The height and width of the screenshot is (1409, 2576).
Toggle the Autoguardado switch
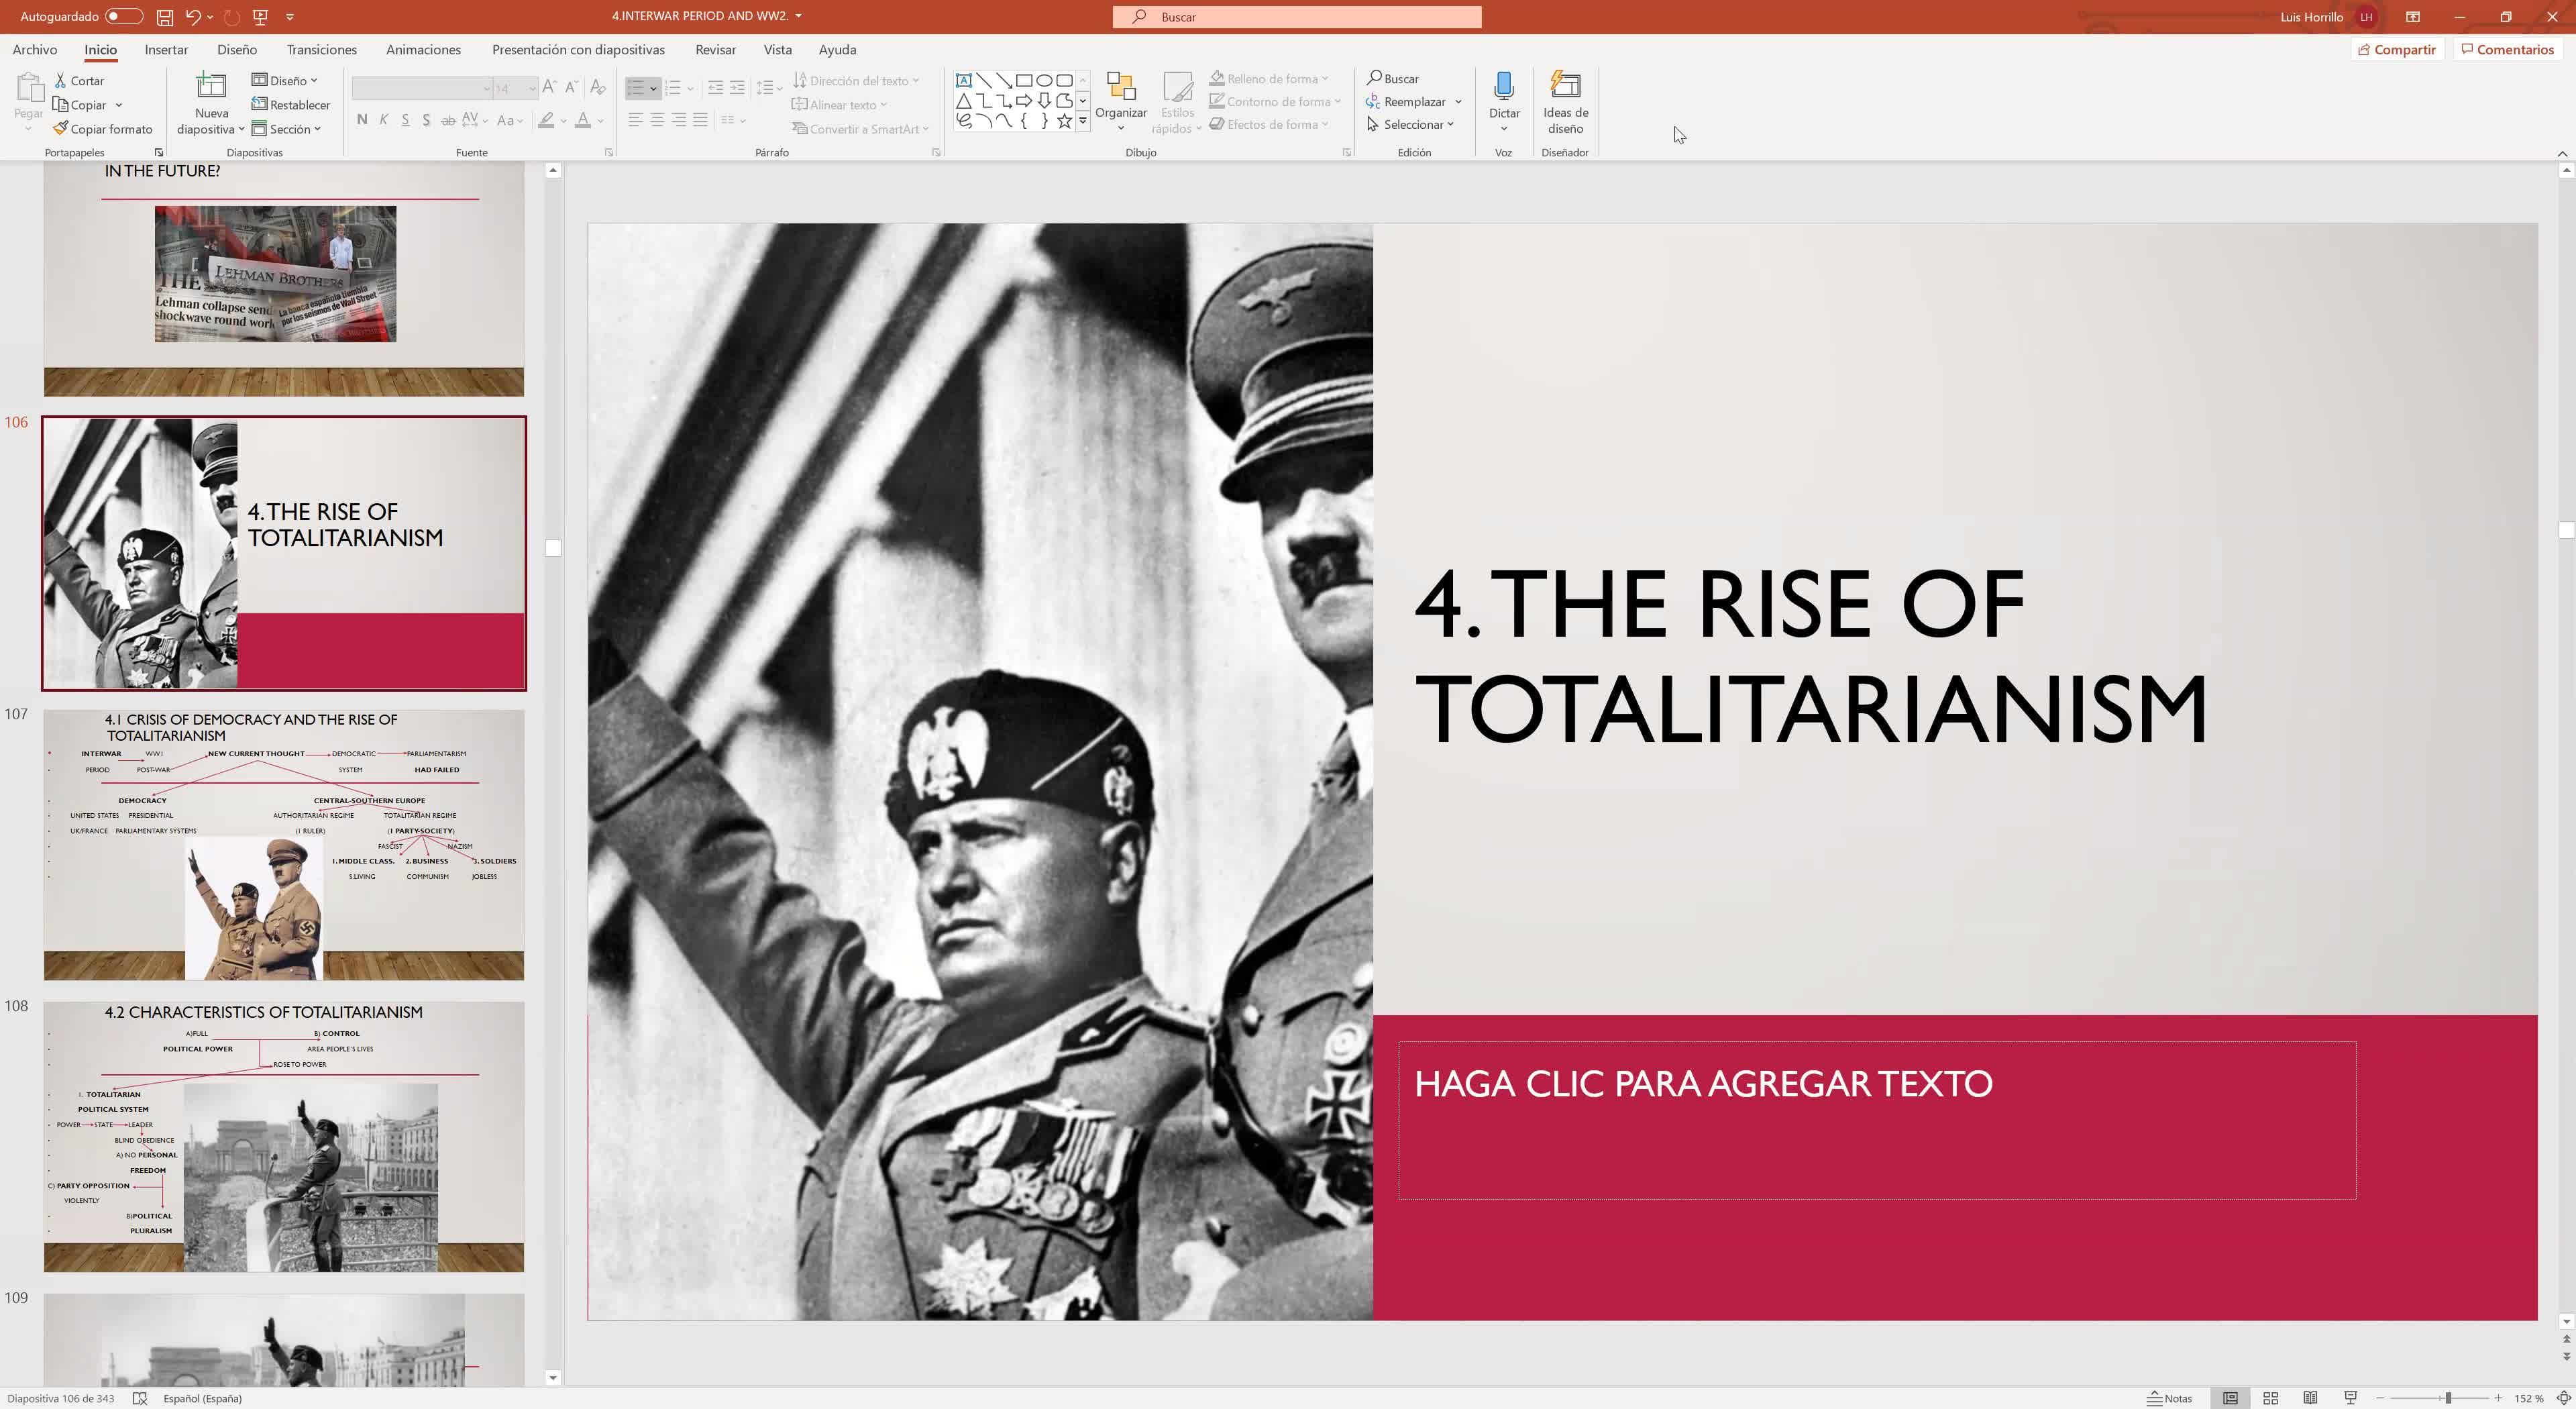[x=123, y=17]
